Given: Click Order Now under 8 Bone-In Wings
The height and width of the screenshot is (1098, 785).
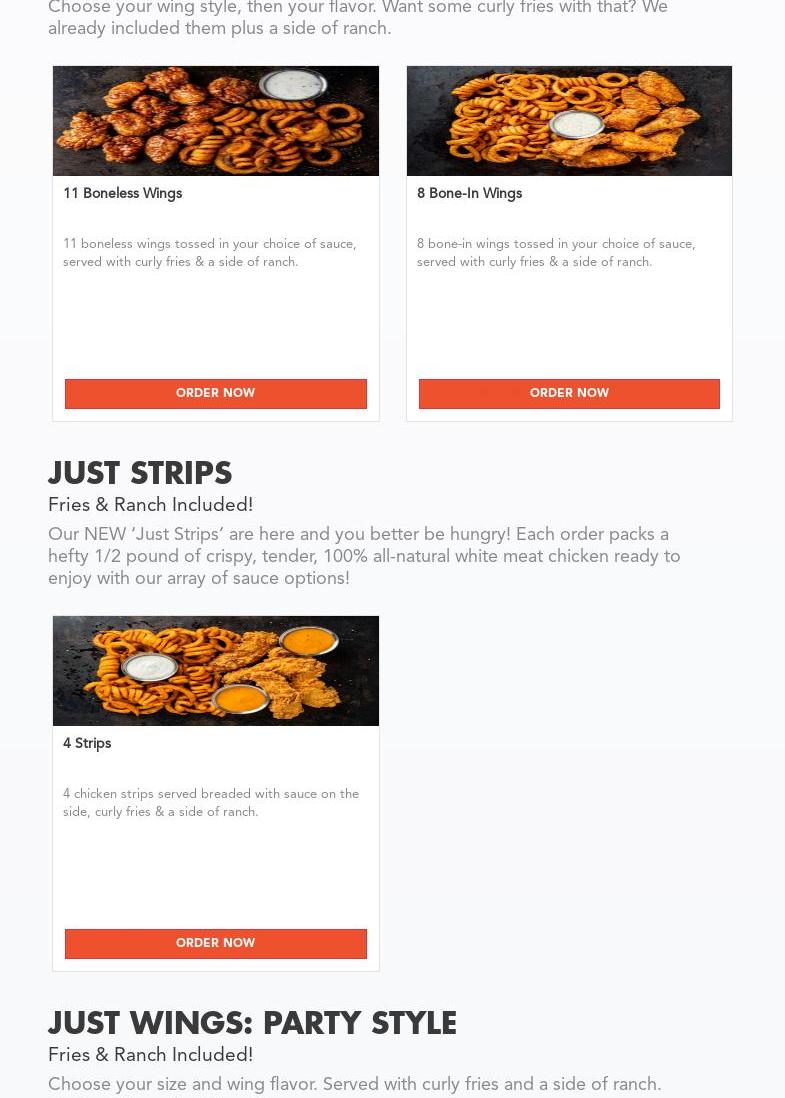Looking at the screenshot, I should pos(569,394).
